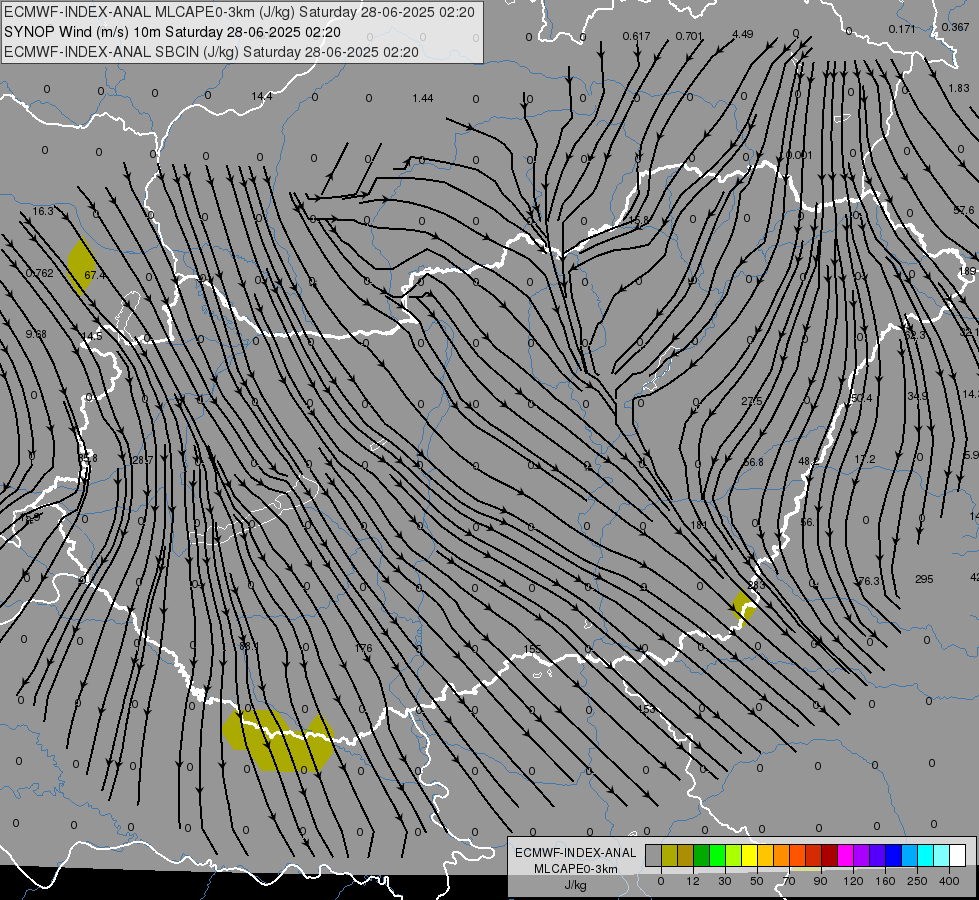
Task: Click the pure blue legend swatch
Action: coord(893,856)
